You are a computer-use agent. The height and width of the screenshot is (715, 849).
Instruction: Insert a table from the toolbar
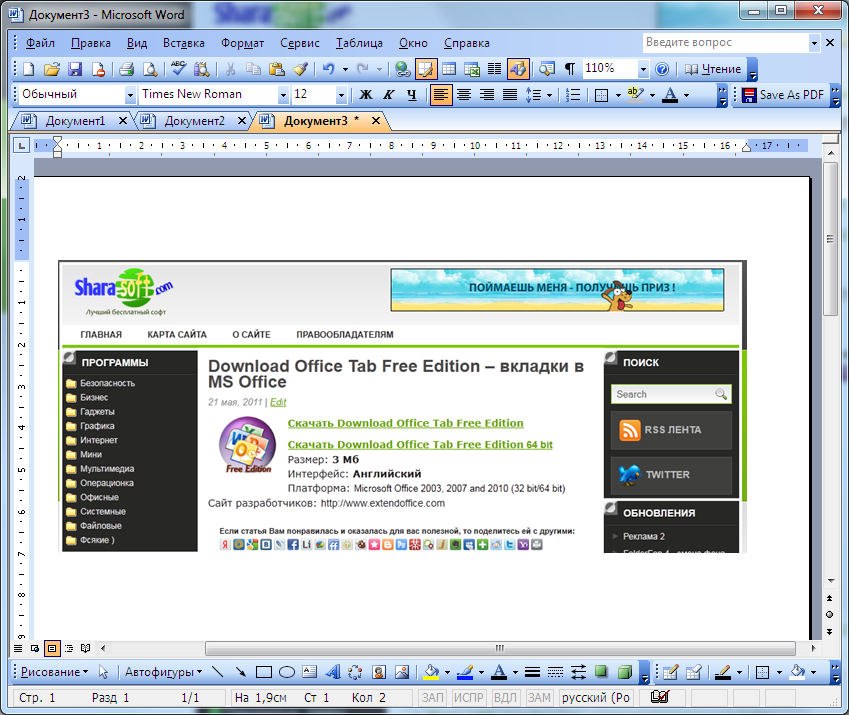tap(449, 69)
